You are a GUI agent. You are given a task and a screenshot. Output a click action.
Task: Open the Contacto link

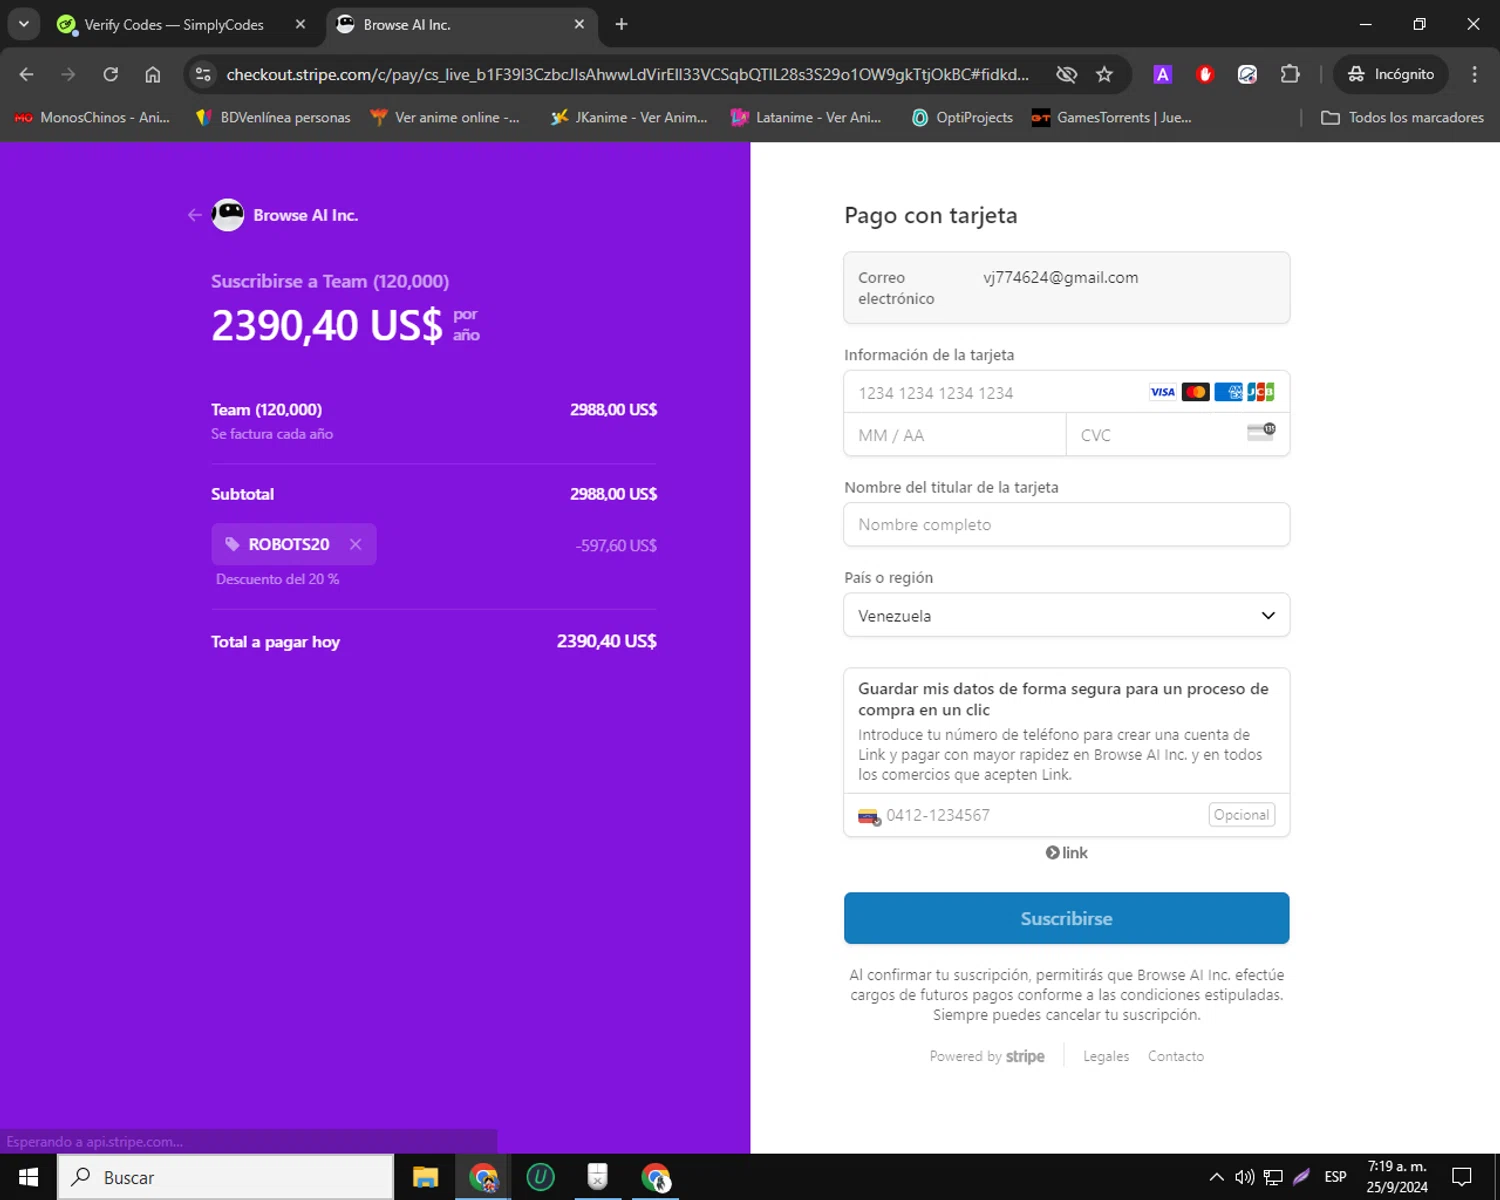pos(1176,1056)
